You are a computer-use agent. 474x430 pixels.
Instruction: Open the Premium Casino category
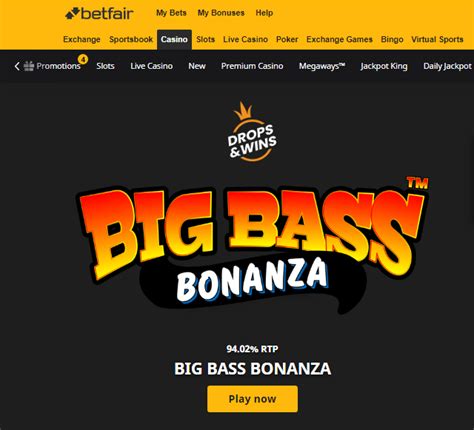click(x=252, y=66)
